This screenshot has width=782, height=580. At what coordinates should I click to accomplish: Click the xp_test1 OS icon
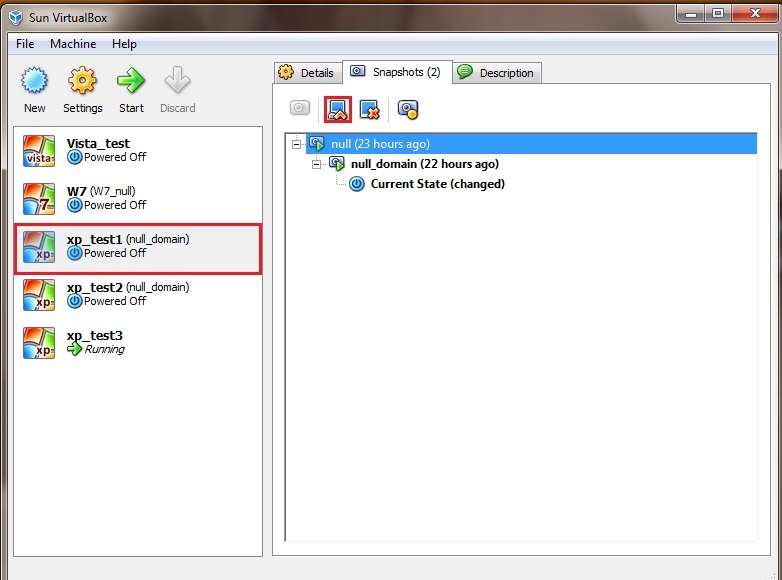click(39, 246)
